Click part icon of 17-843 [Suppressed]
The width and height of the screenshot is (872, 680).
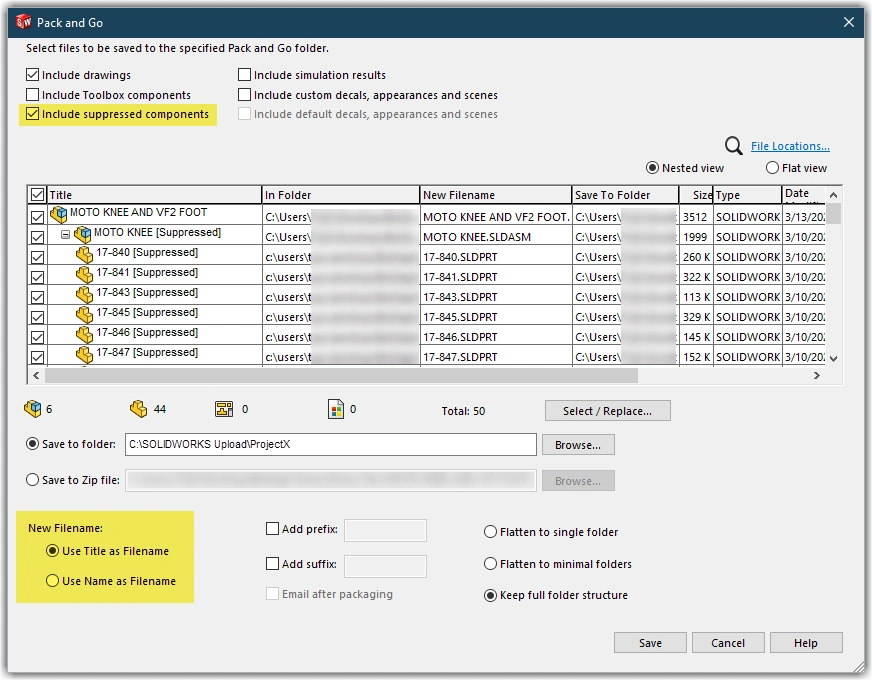coord(84,295)
